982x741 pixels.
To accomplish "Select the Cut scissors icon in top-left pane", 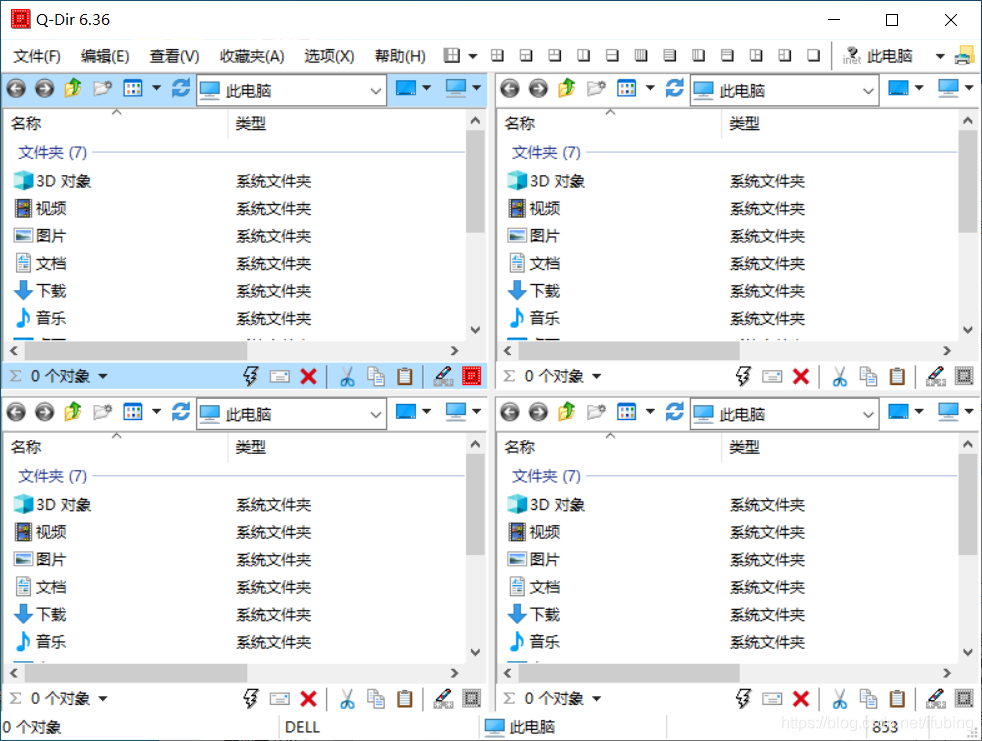I will click(347, 376).
